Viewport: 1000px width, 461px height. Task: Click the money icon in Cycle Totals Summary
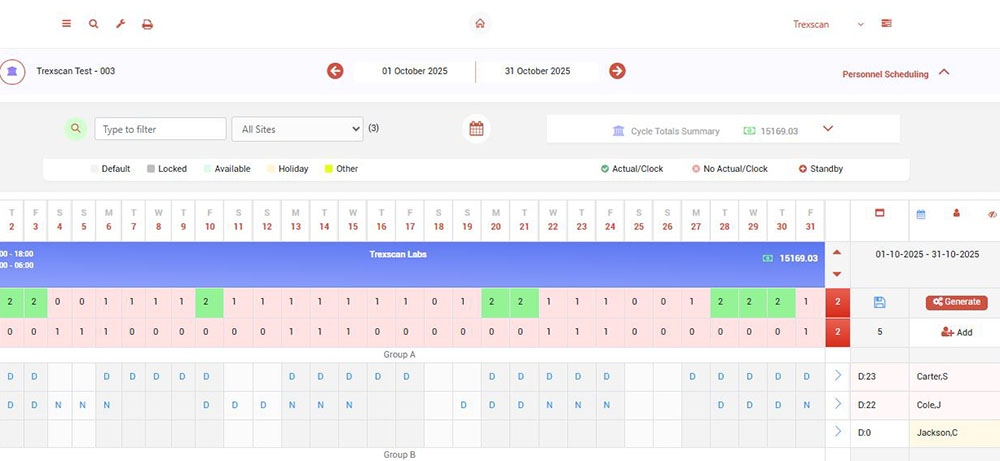pyautogui.click(x=749, y=131)
